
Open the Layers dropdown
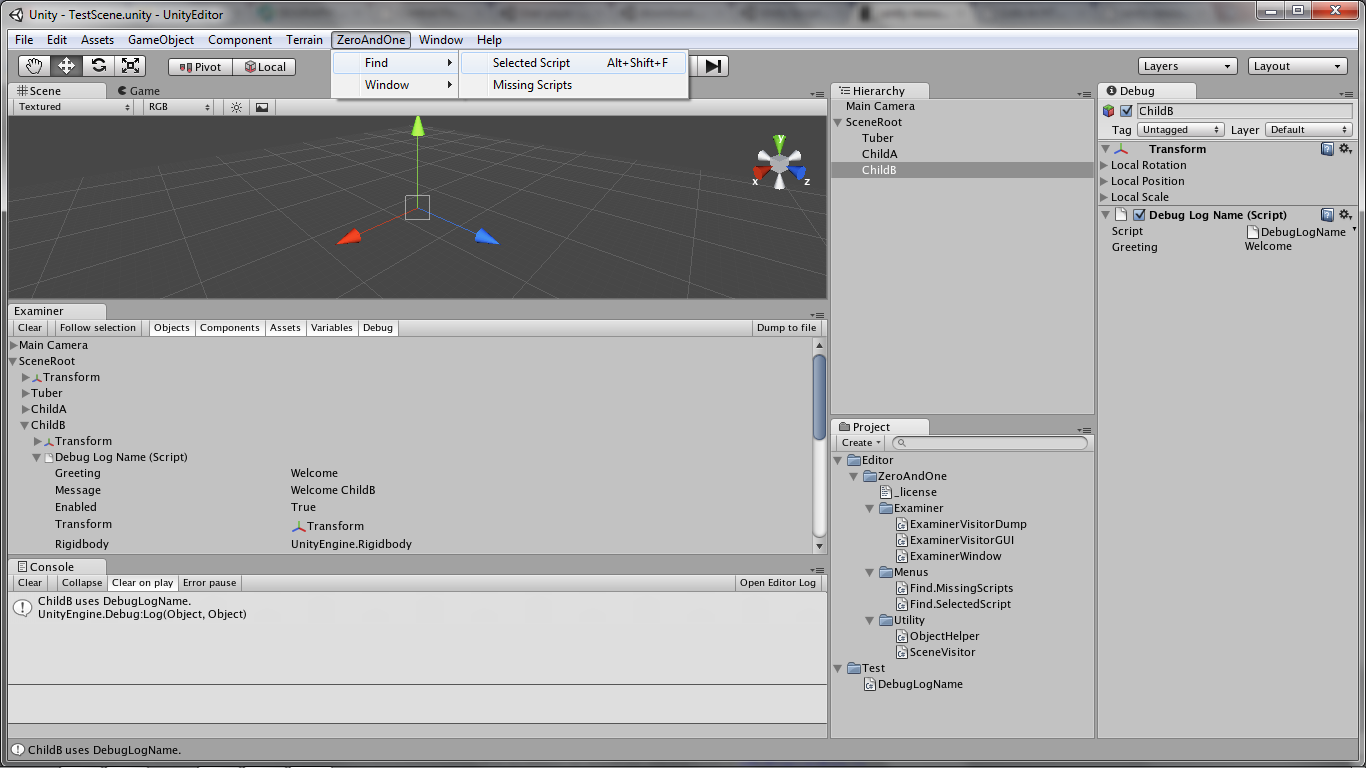coord(1188,66)
